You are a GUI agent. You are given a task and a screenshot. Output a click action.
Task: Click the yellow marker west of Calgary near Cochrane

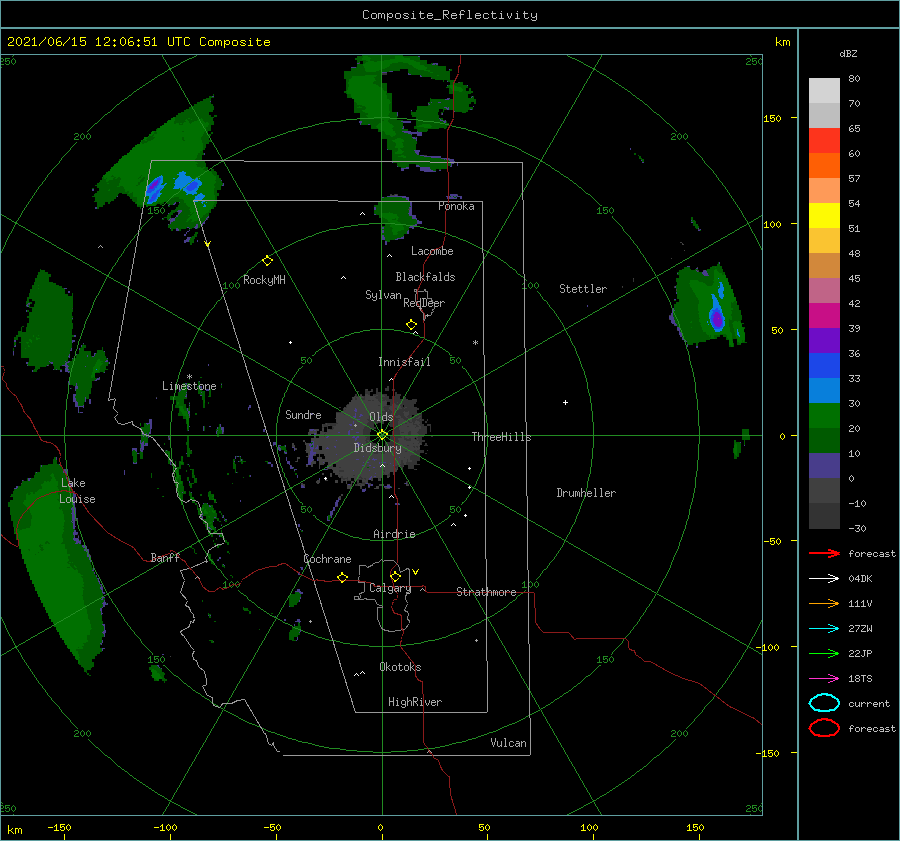(342, 578)
